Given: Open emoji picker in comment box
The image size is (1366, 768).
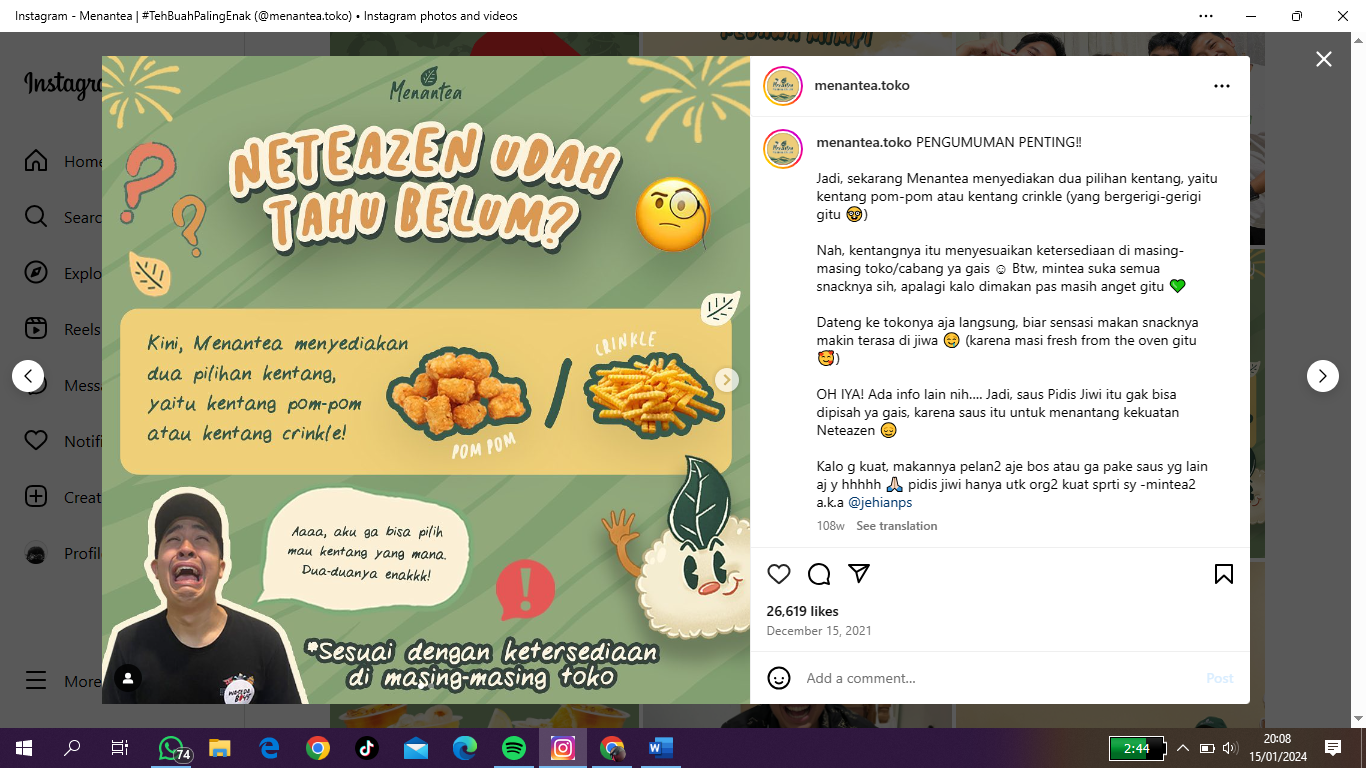Looking at the screenshot, I should [x=779, y=678].
